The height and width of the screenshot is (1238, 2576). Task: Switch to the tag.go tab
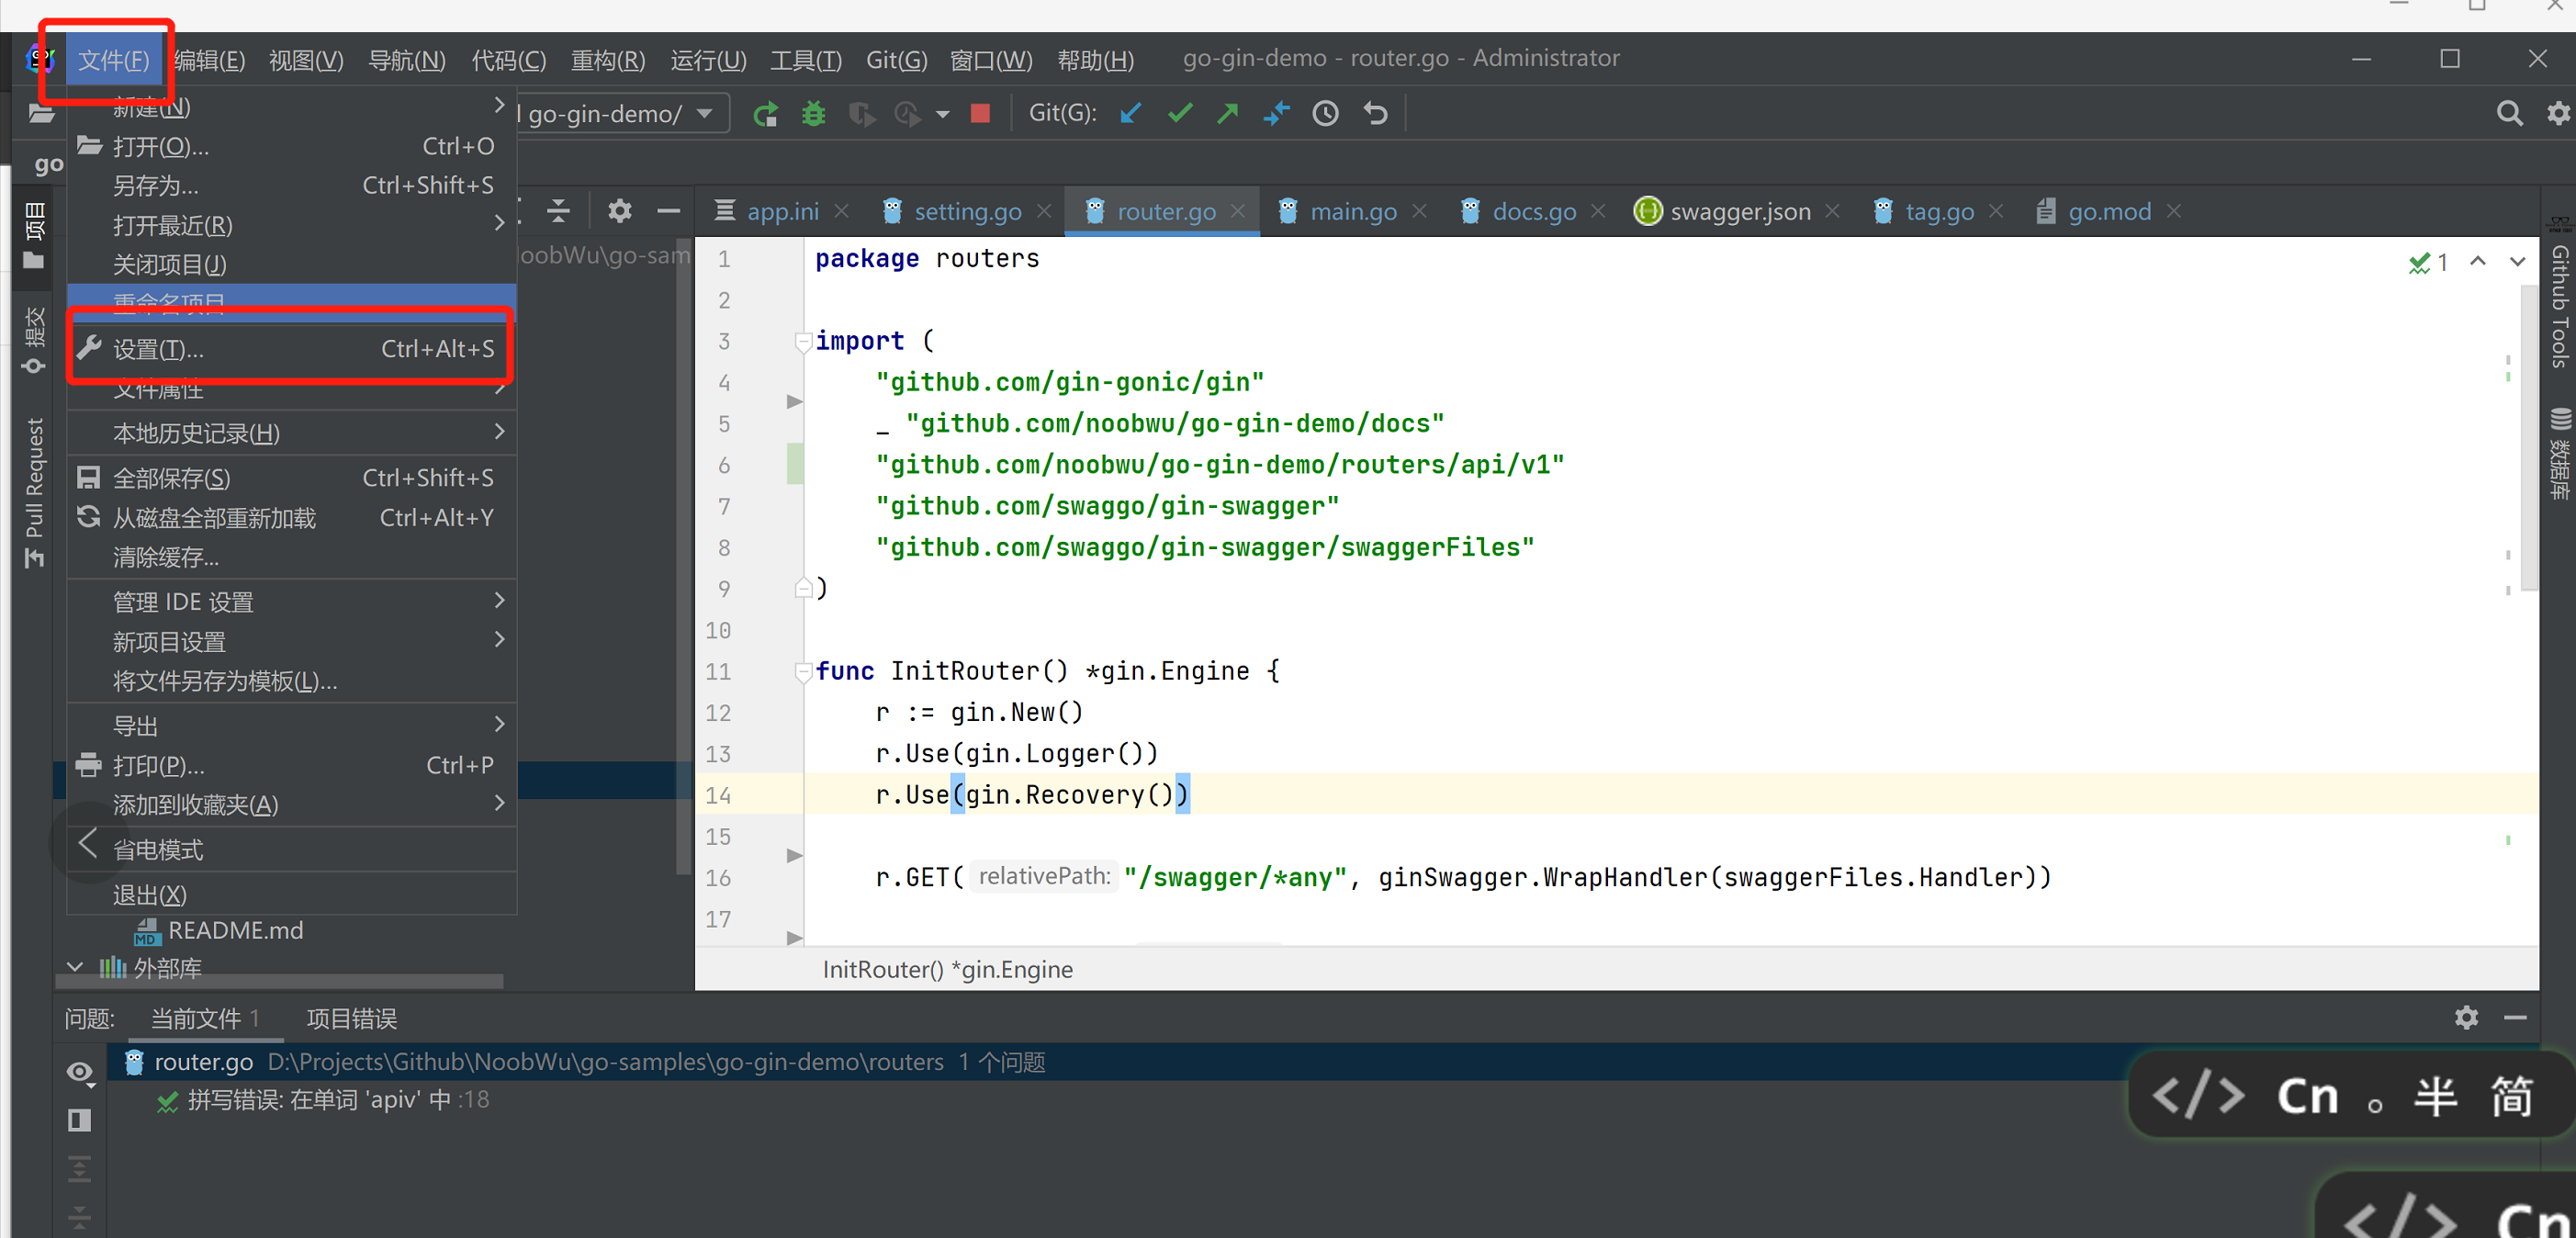pyautogui.click(x=1938, y=212)
